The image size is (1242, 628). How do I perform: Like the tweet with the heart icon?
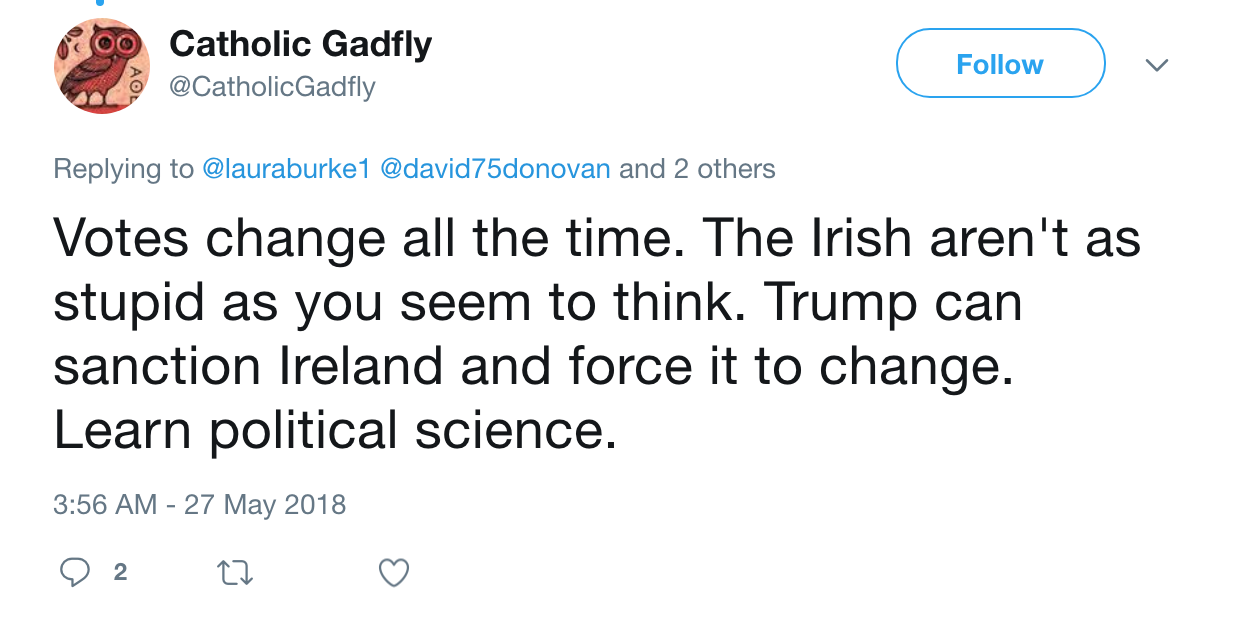(395, 572)
